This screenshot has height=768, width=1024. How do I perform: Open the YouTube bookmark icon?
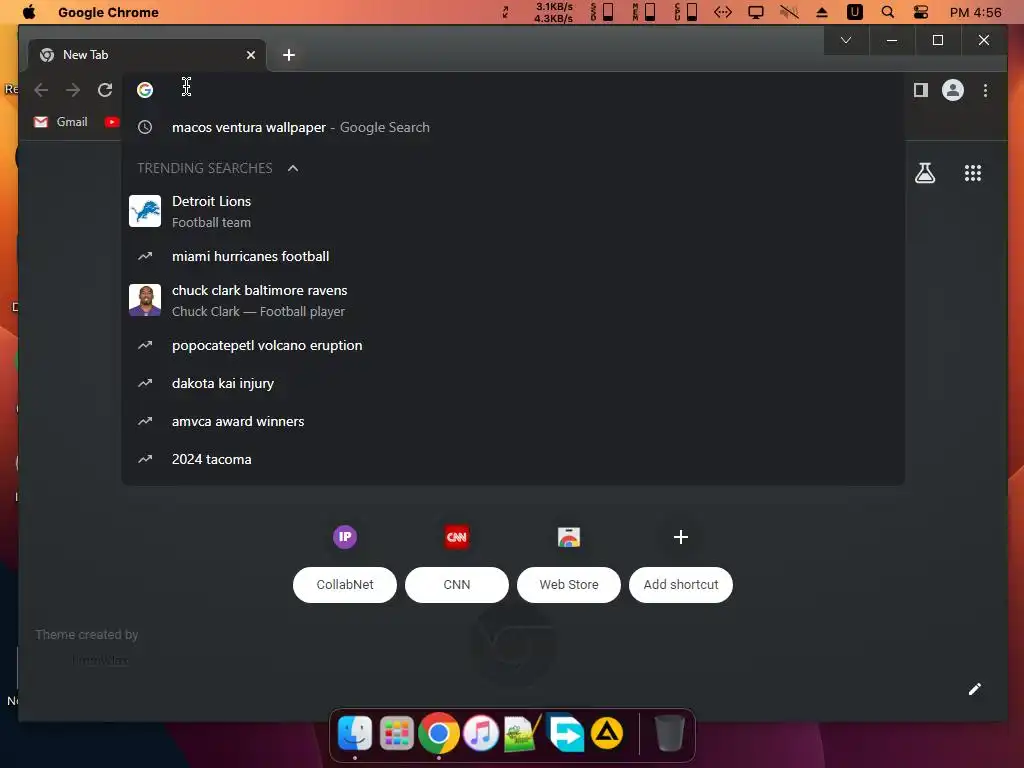[112, 122]
